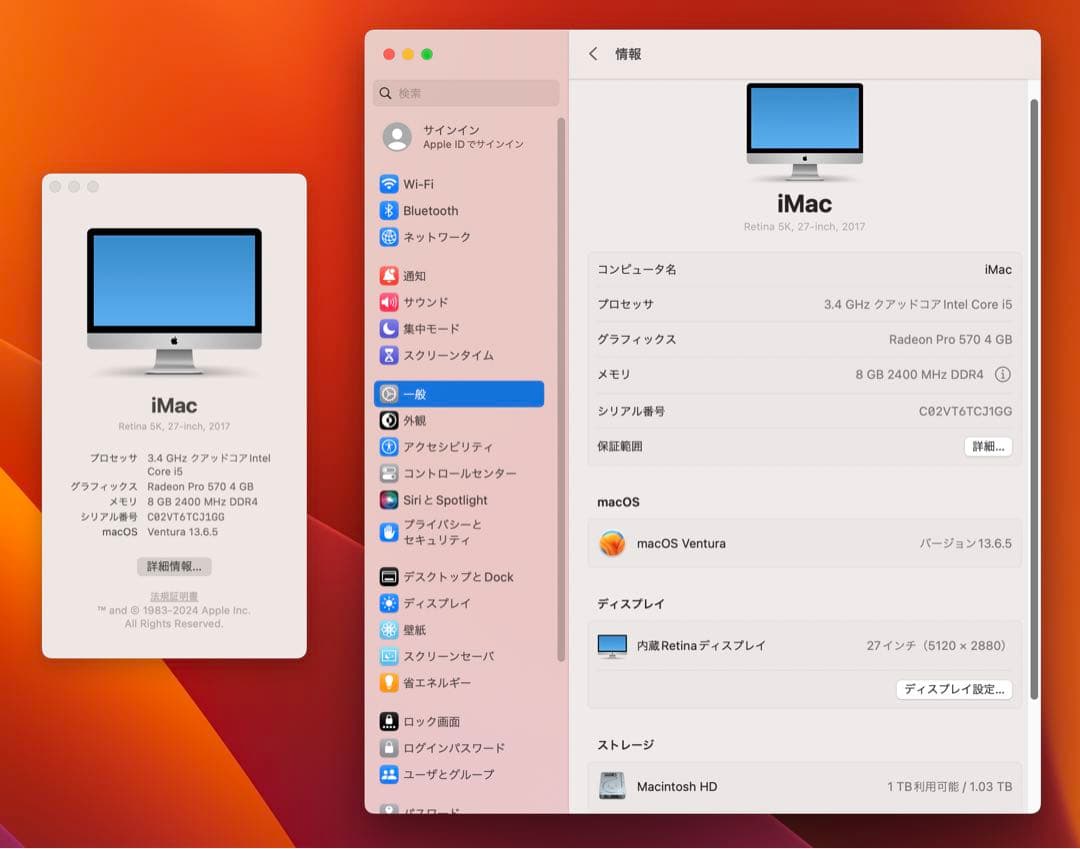Click the ディスプレイ設定... button

click(954, 689)
